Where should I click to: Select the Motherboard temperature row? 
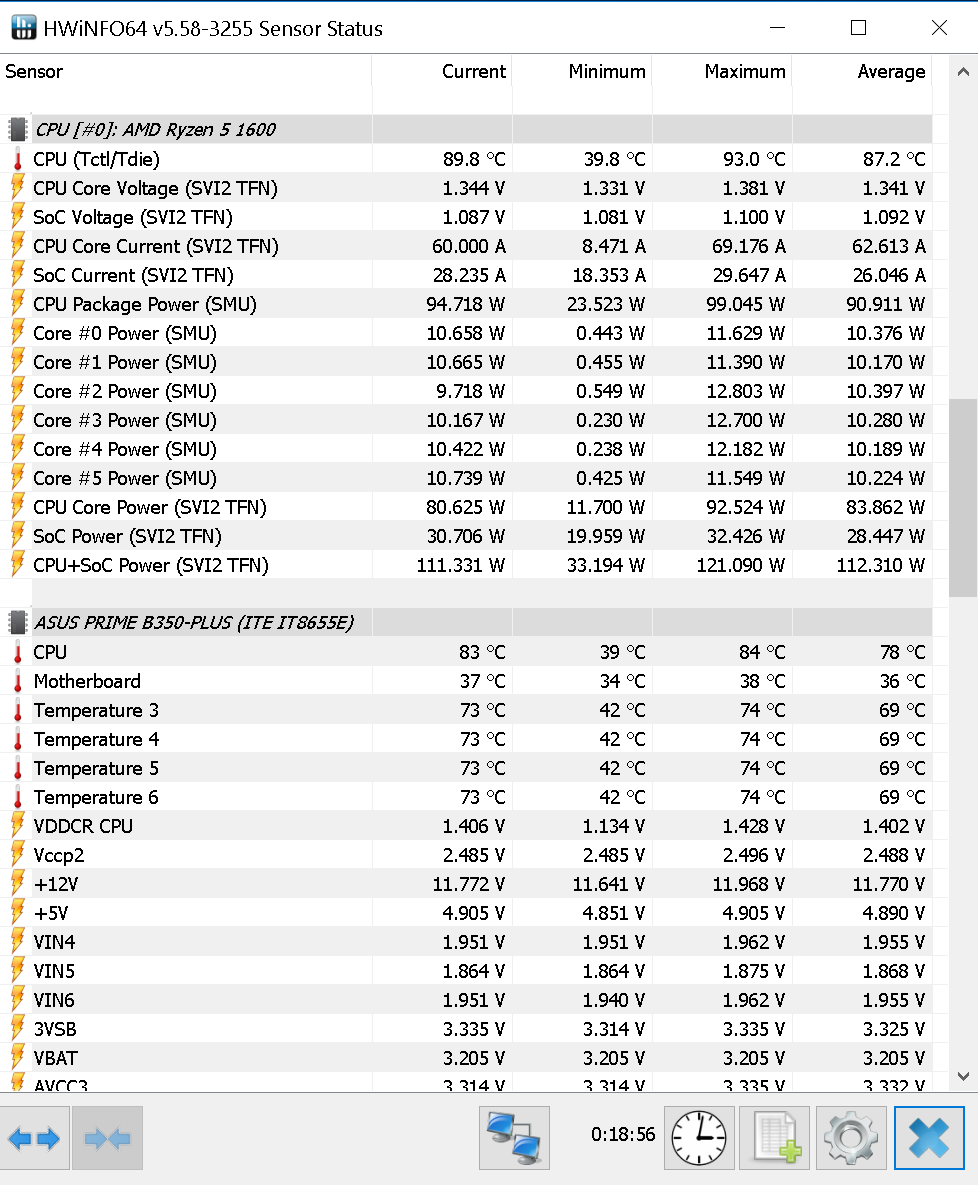(466, 681)
